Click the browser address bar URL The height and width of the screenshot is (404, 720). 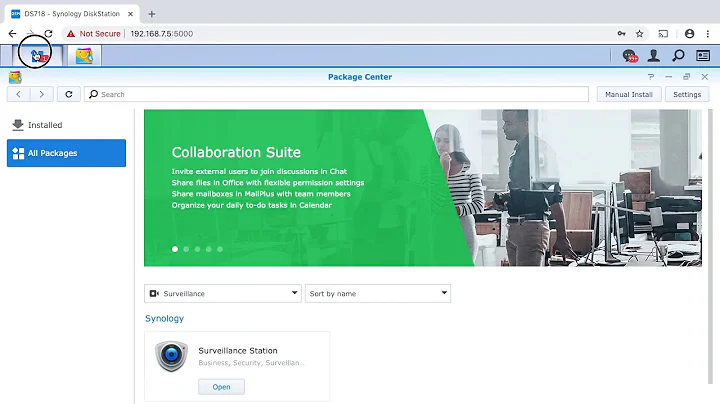pyautogui.click(x=162, y=34)
